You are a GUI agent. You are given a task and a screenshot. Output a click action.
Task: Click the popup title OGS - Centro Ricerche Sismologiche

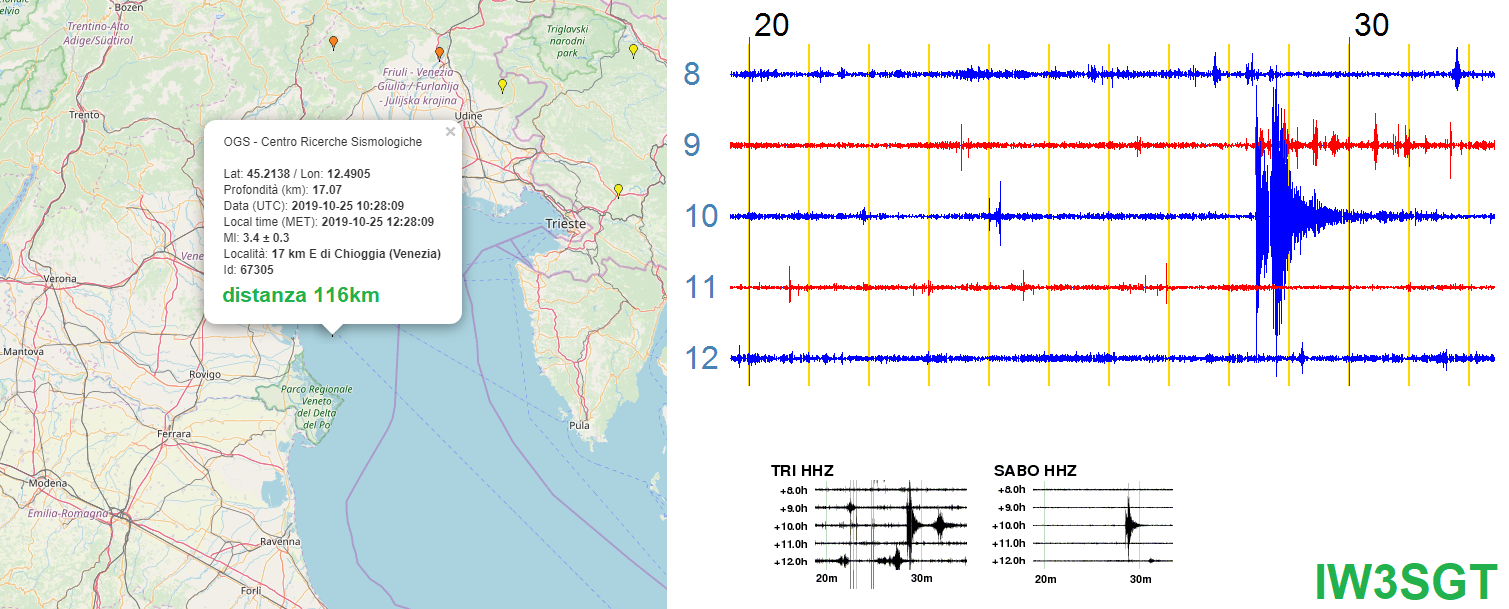pyautogui.click(x=323, y=142)
